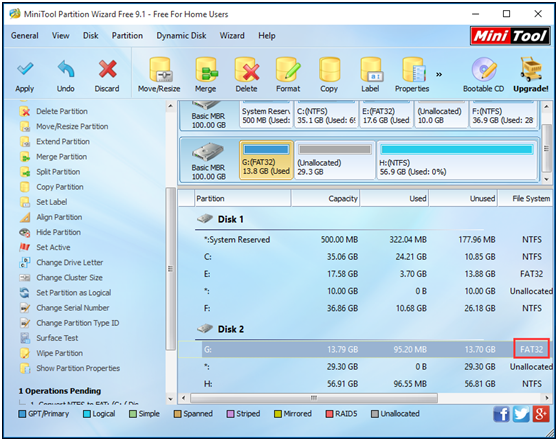
Task: Open the Wizard menu
Action: pos(232,36)
